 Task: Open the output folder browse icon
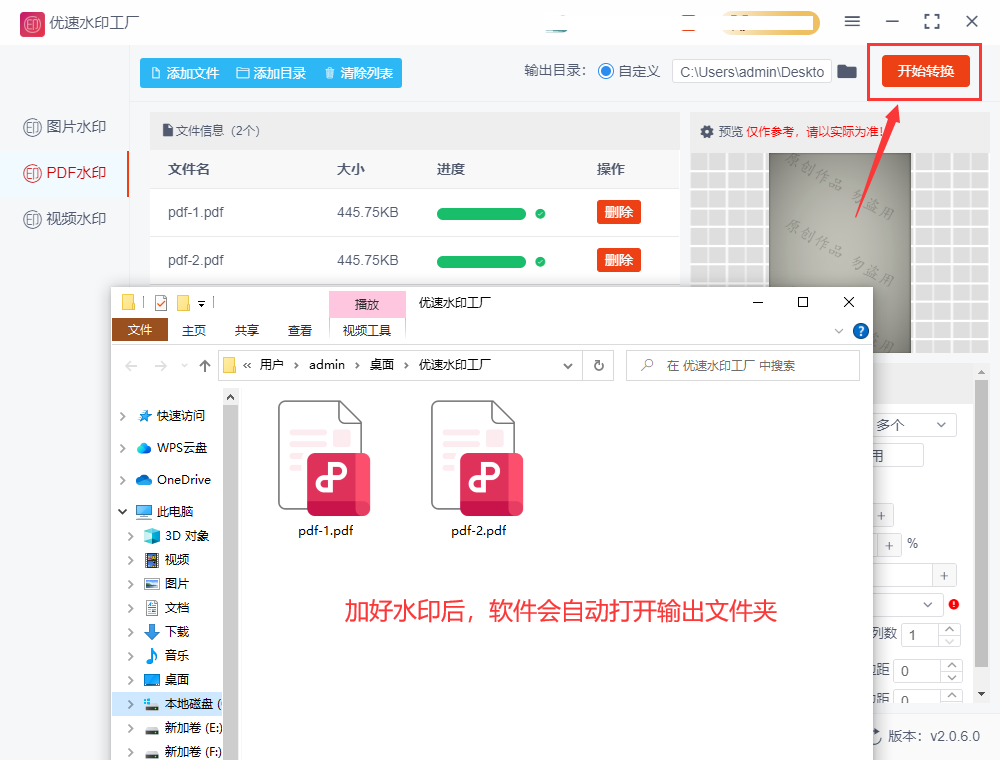[x=847, y=71]
